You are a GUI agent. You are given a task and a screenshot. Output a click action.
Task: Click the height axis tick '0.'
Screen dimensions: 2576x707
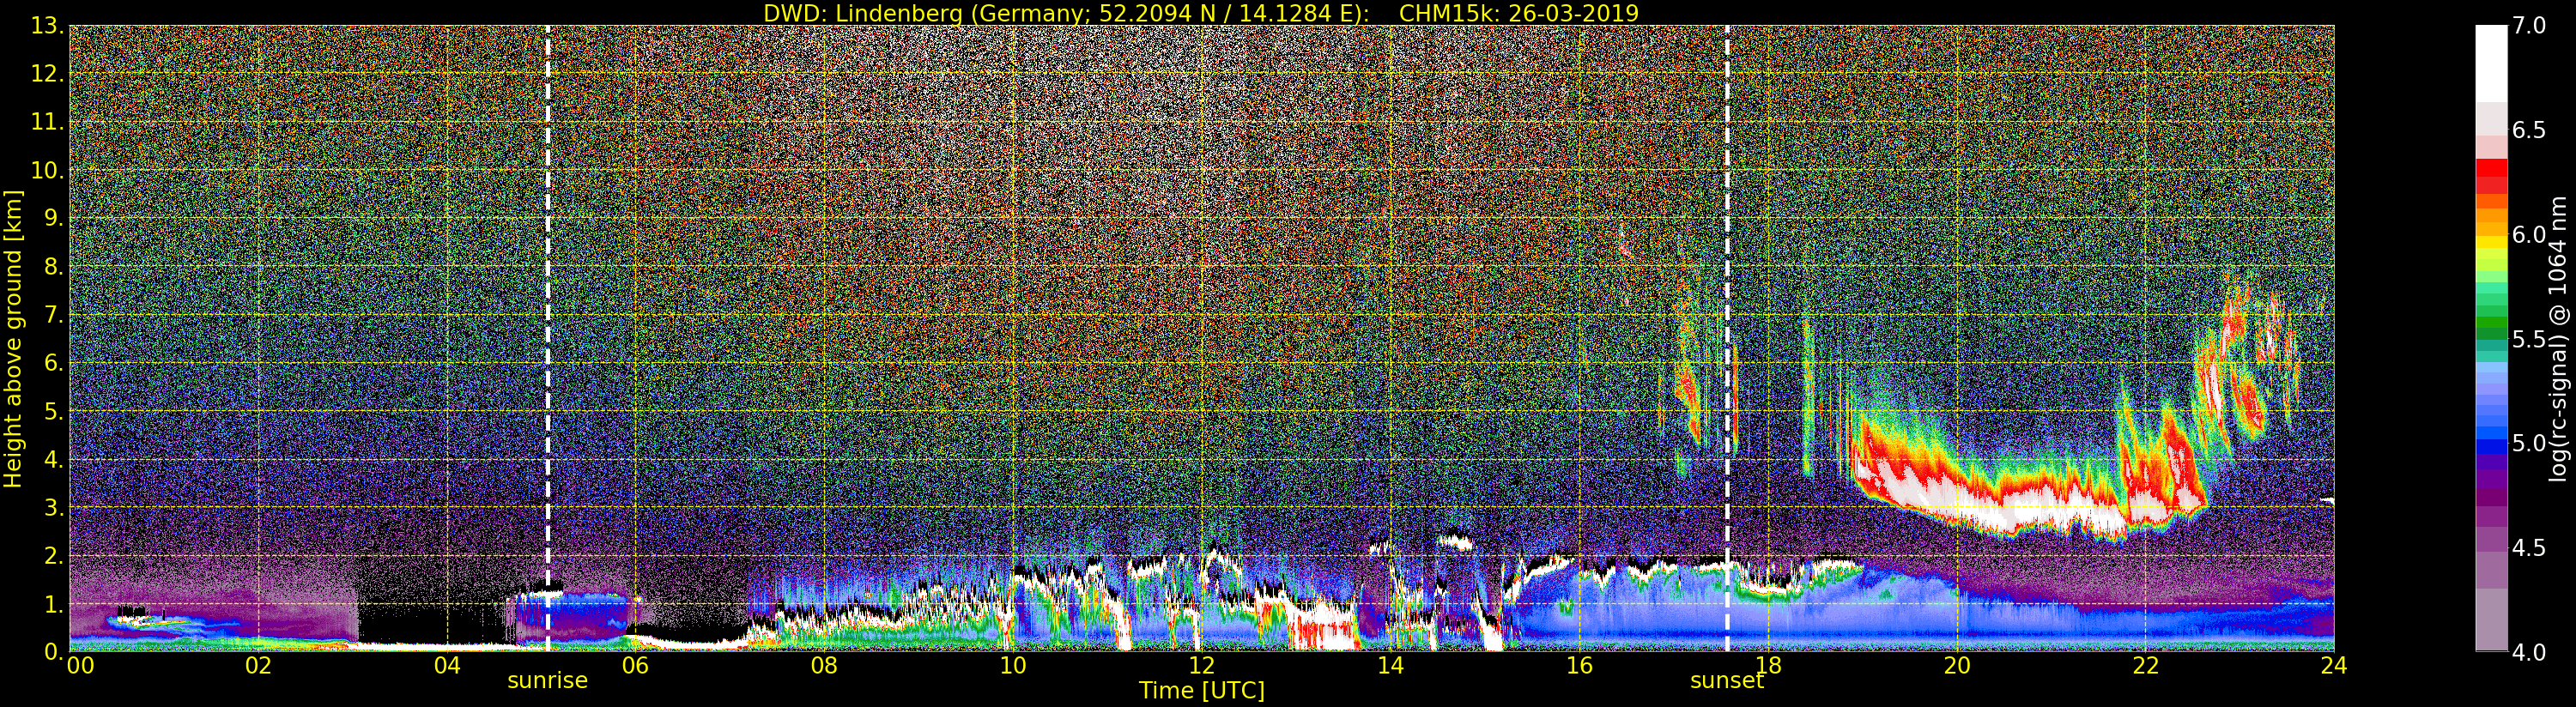coord(54,651)
